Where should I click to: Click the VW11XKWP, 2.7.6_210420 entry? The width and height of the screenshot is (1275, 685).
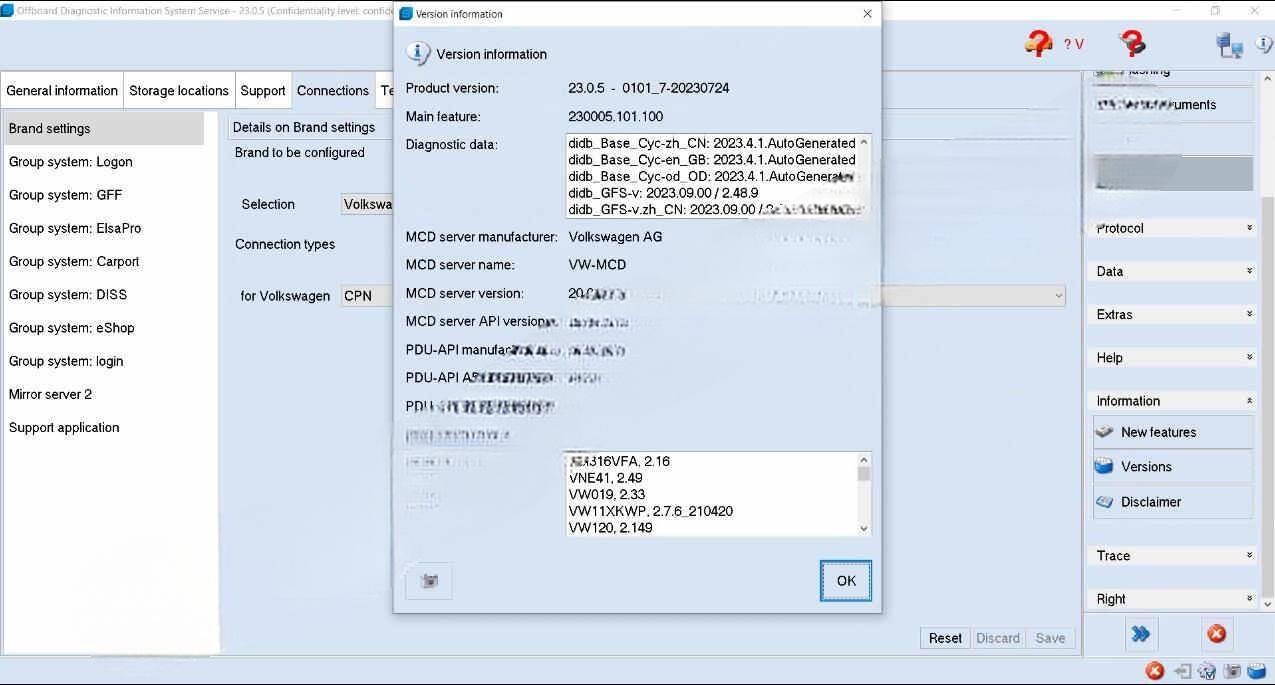click(650, 511)
